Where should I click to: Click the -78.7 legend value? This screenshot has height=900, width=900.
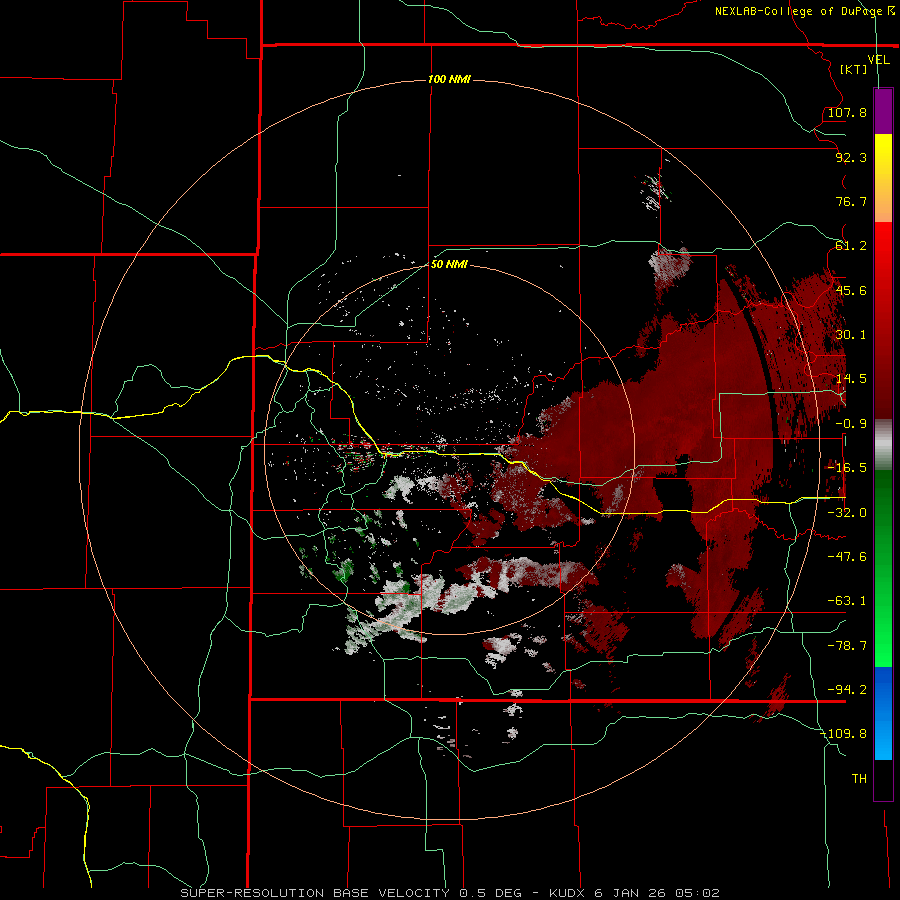tap(847, 646)
